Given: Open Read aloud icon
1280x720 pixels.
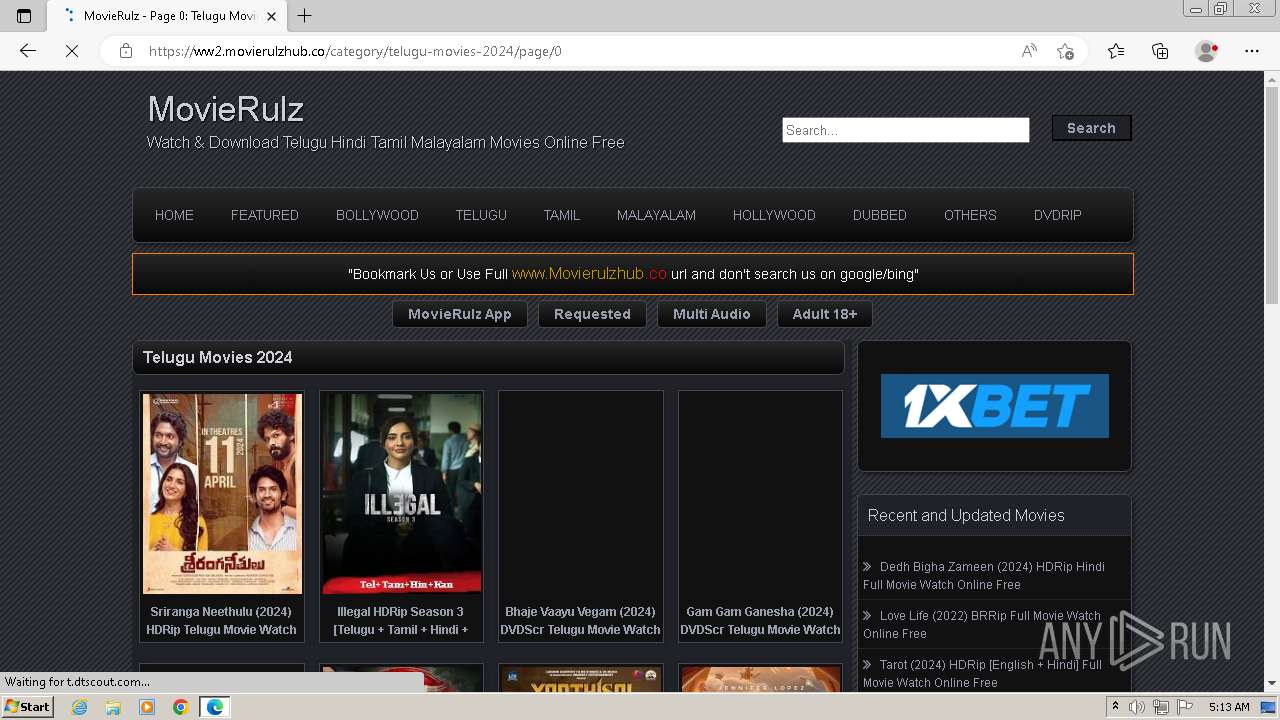Looking at the screenshot, I should 1029,51.
